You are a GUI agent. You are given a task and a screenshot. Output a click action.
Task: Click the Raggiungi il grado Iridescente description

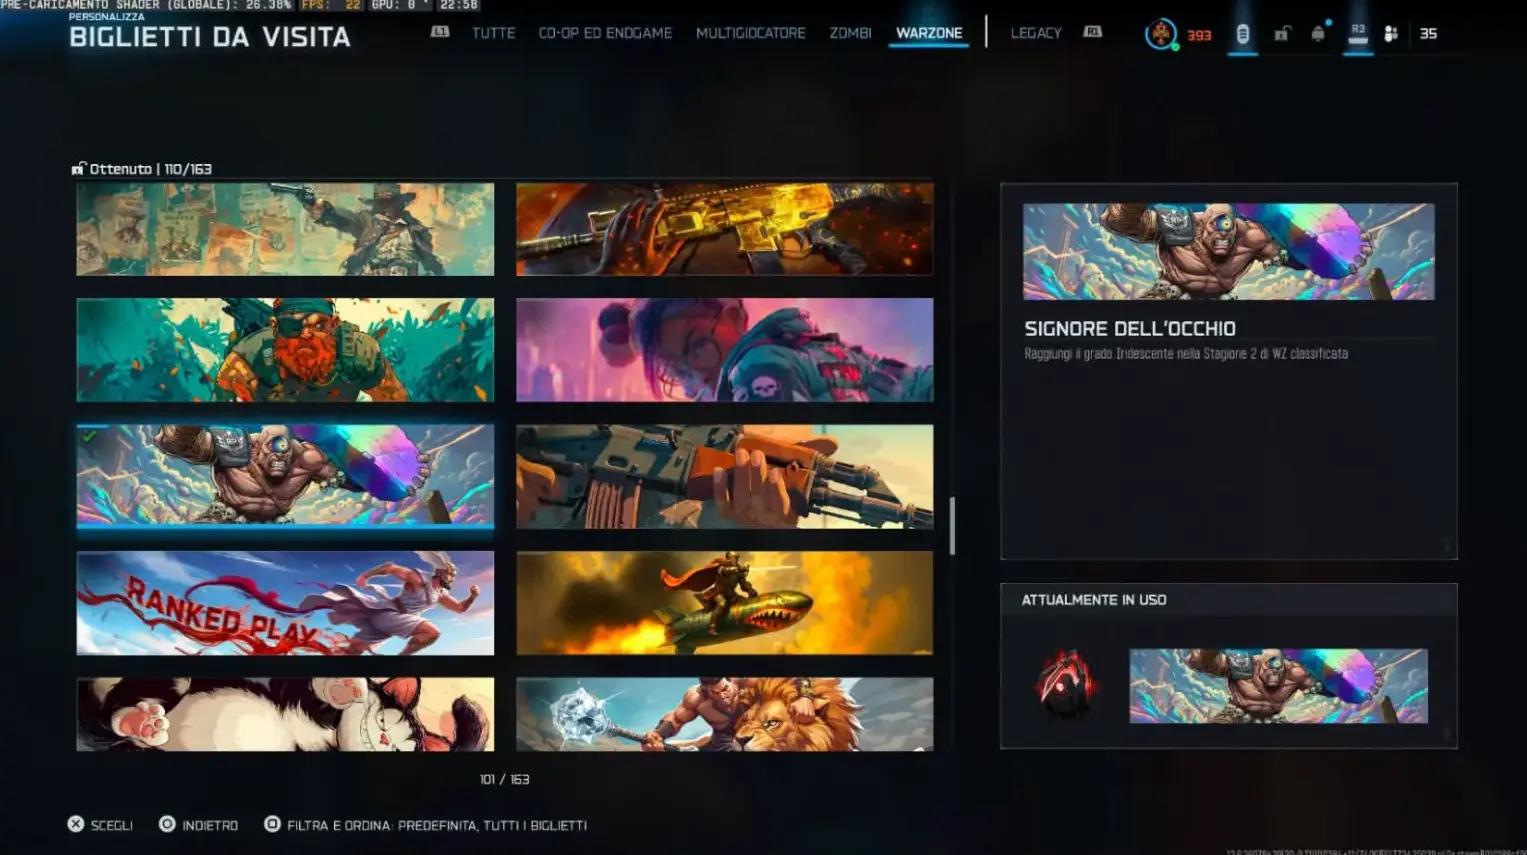click(1186, 353)
